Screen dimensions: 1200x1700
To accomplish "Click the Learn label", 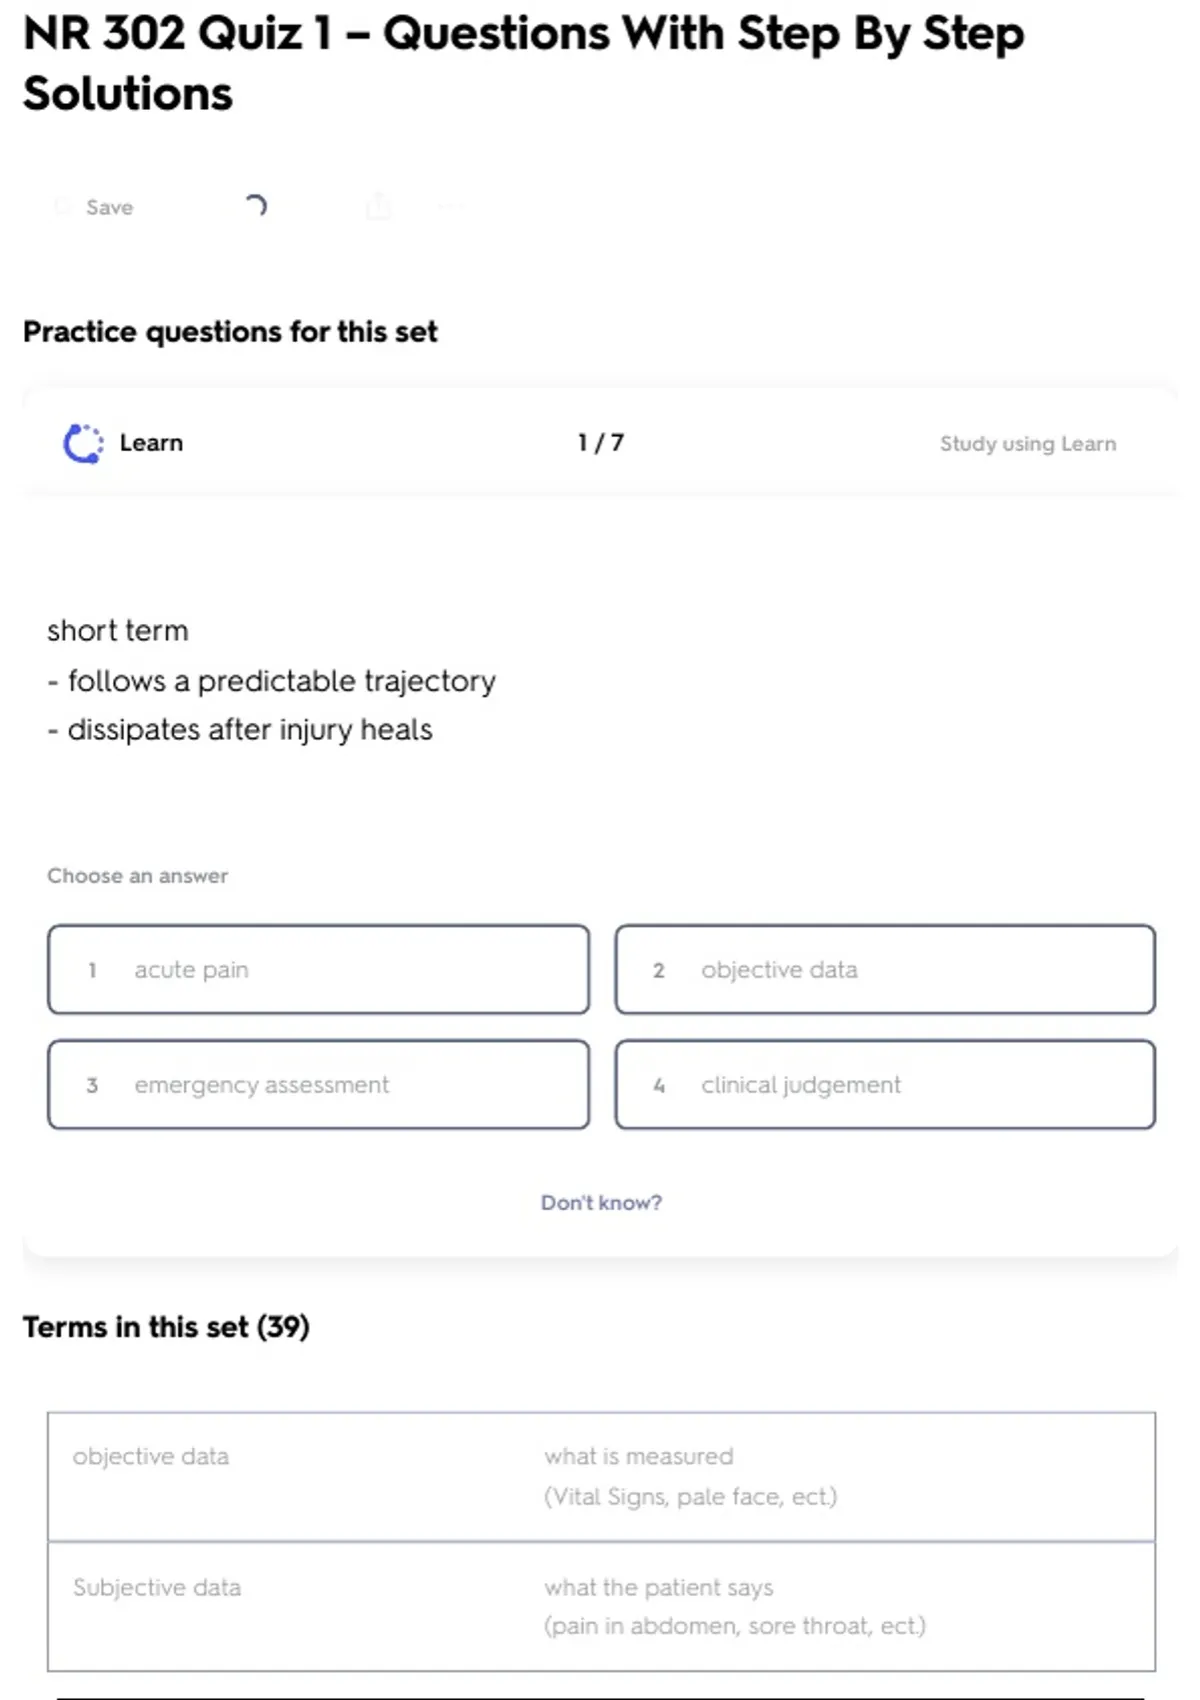I will coord(151,443).
